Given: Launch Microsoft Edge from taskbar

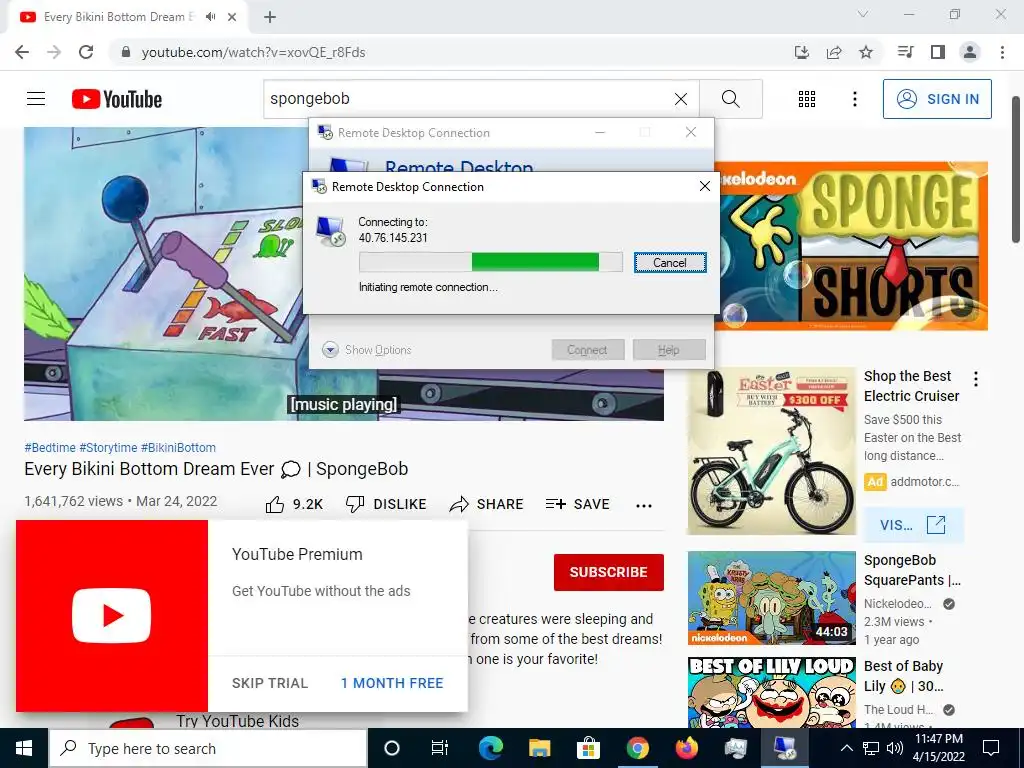Looking at the screenshot, I should point(490,748).
